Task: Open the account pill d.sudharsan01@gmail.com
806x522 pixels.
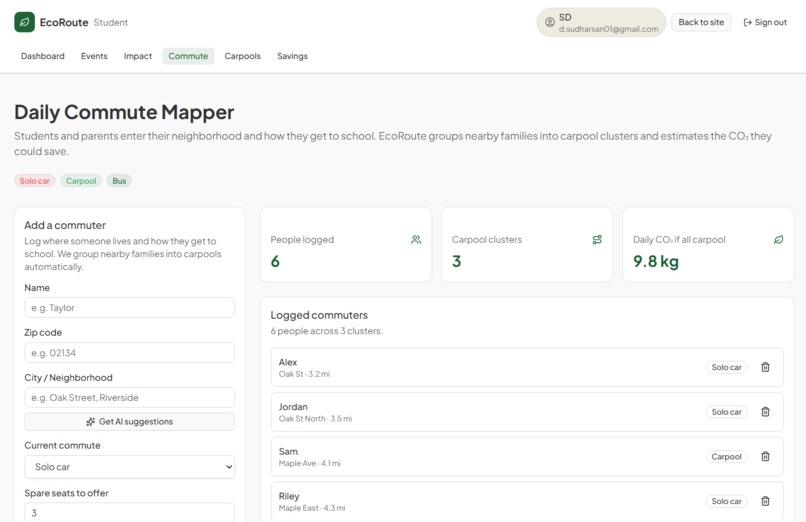Action: [x=601, y=23]
